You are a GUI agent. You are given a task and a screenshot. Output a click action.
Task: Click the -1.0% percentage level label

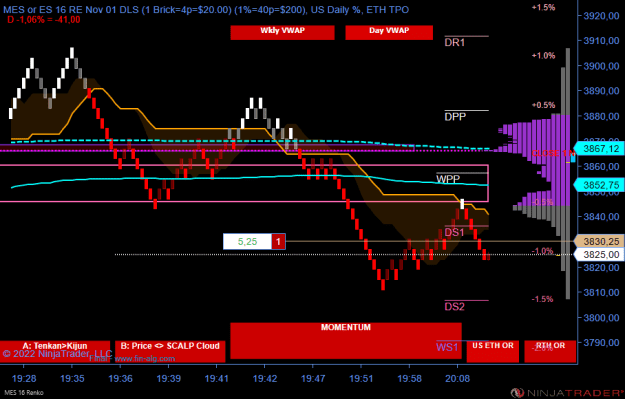click(x=542, y=251)
